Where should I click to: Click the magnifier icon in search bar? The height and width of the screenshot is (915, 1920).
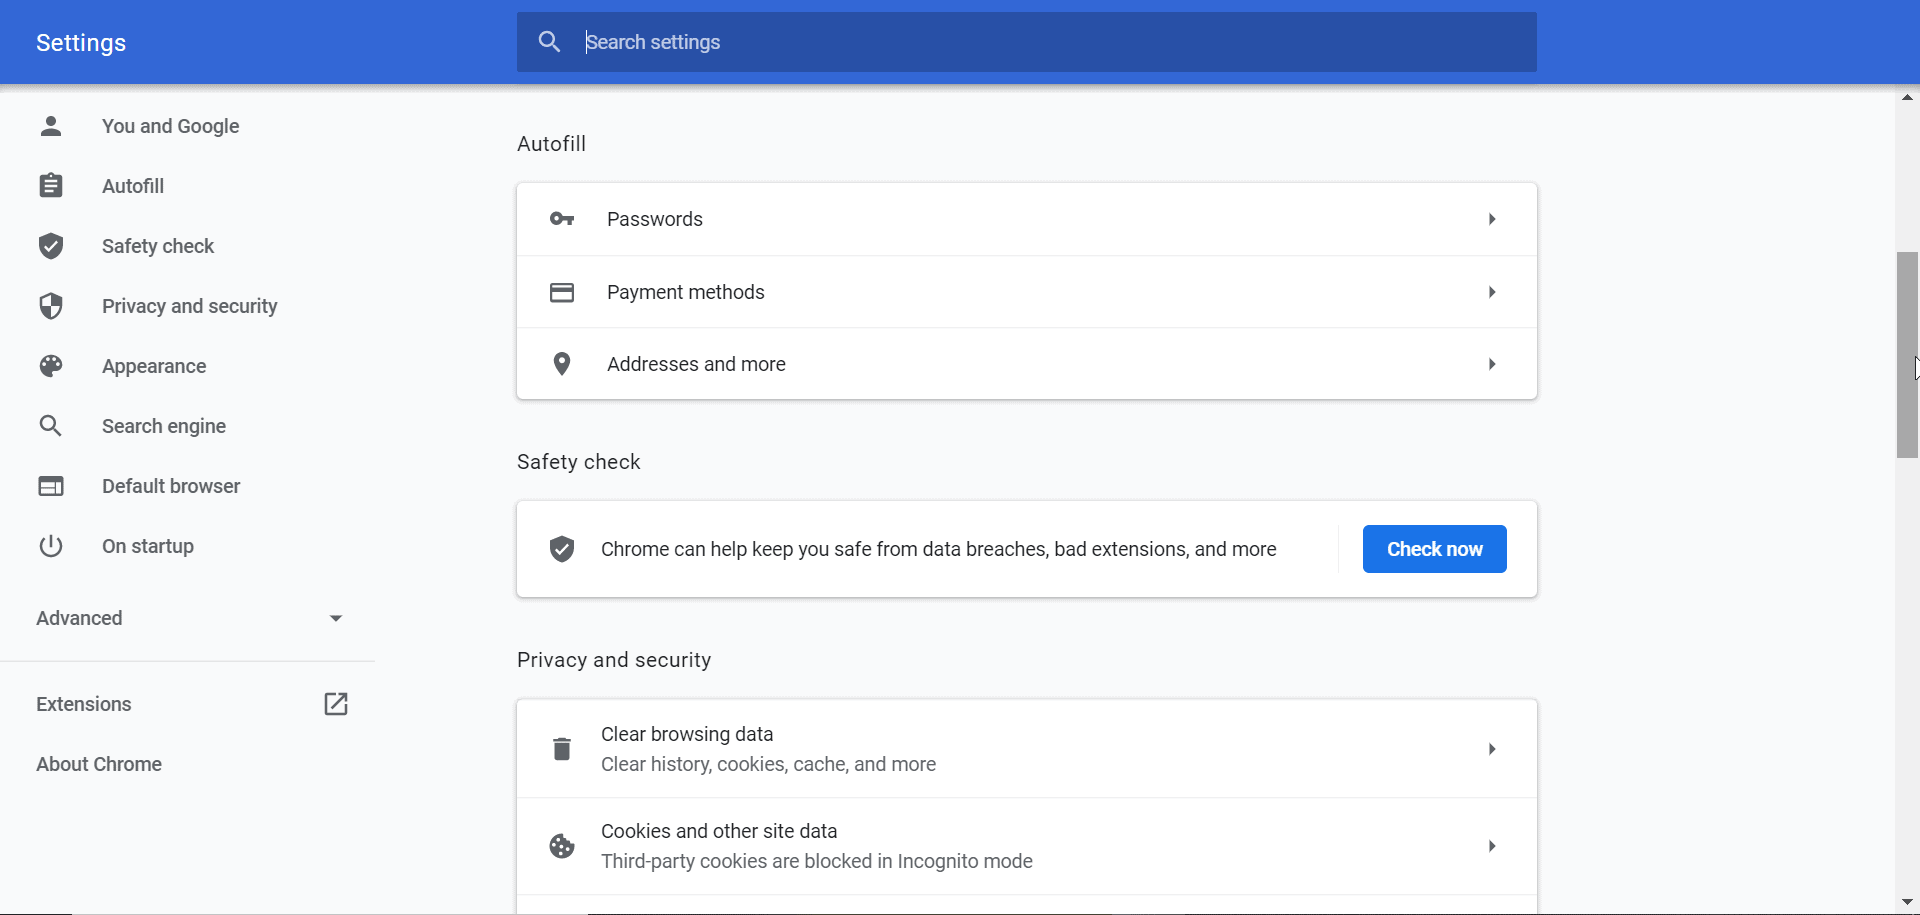pos(549,42)
